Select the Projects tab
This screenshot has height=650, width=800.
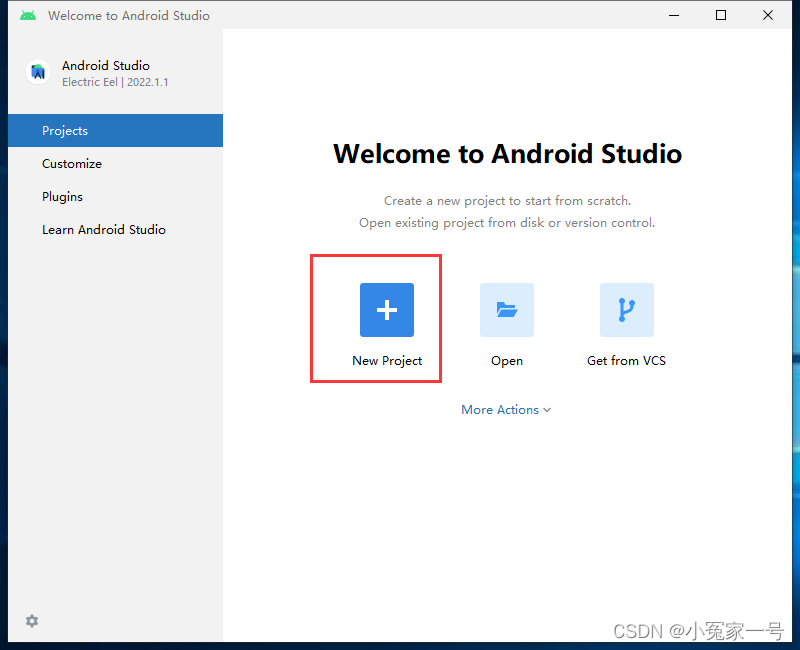coord(115,131)
